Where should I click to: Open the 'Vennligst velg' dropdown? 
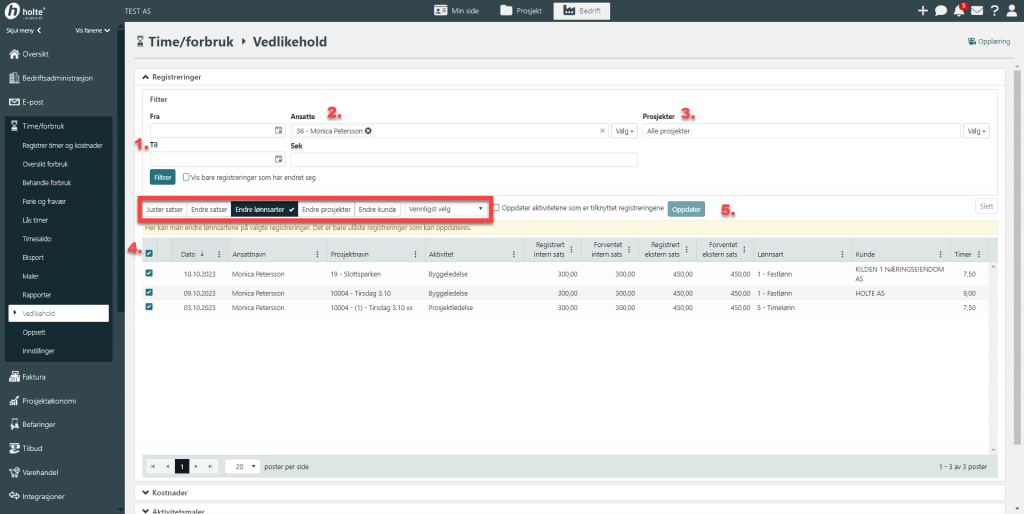coord(448,209)
